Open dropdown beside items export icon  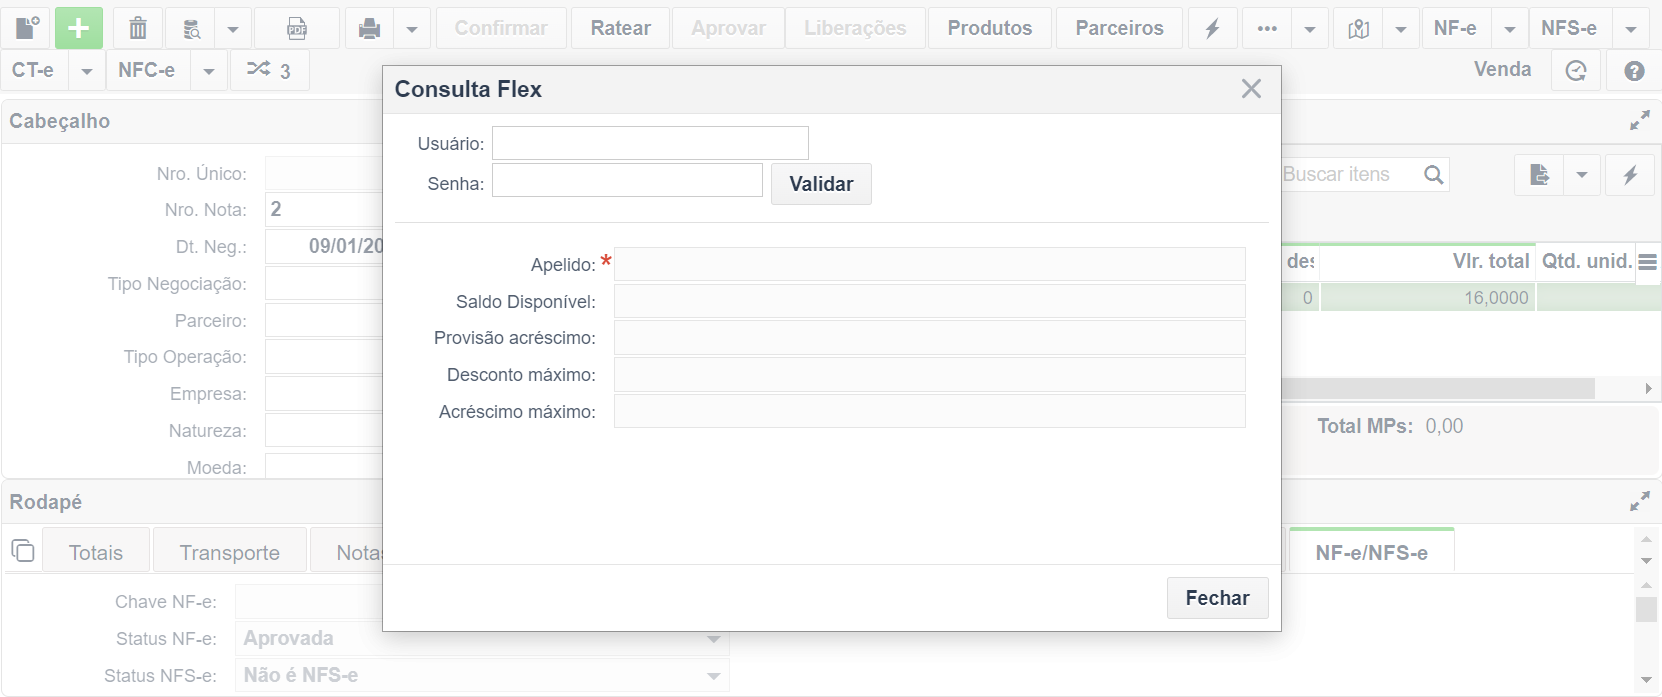[1582, 175]
